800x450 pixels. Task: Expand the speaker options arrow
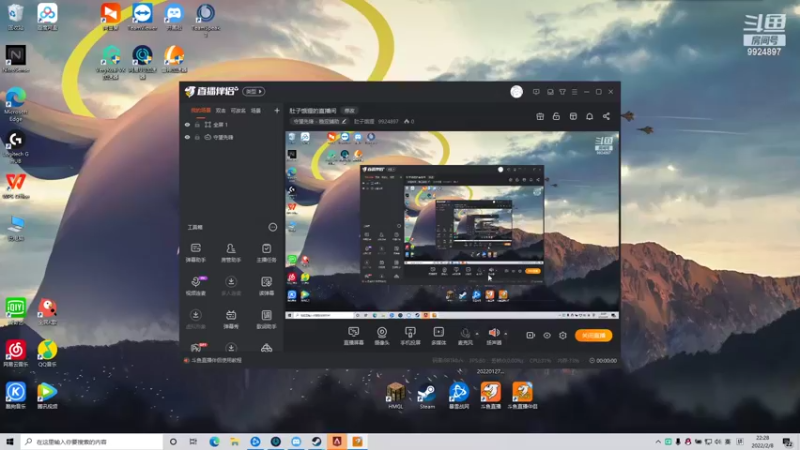pyautogui.click(x=506, y=334)
